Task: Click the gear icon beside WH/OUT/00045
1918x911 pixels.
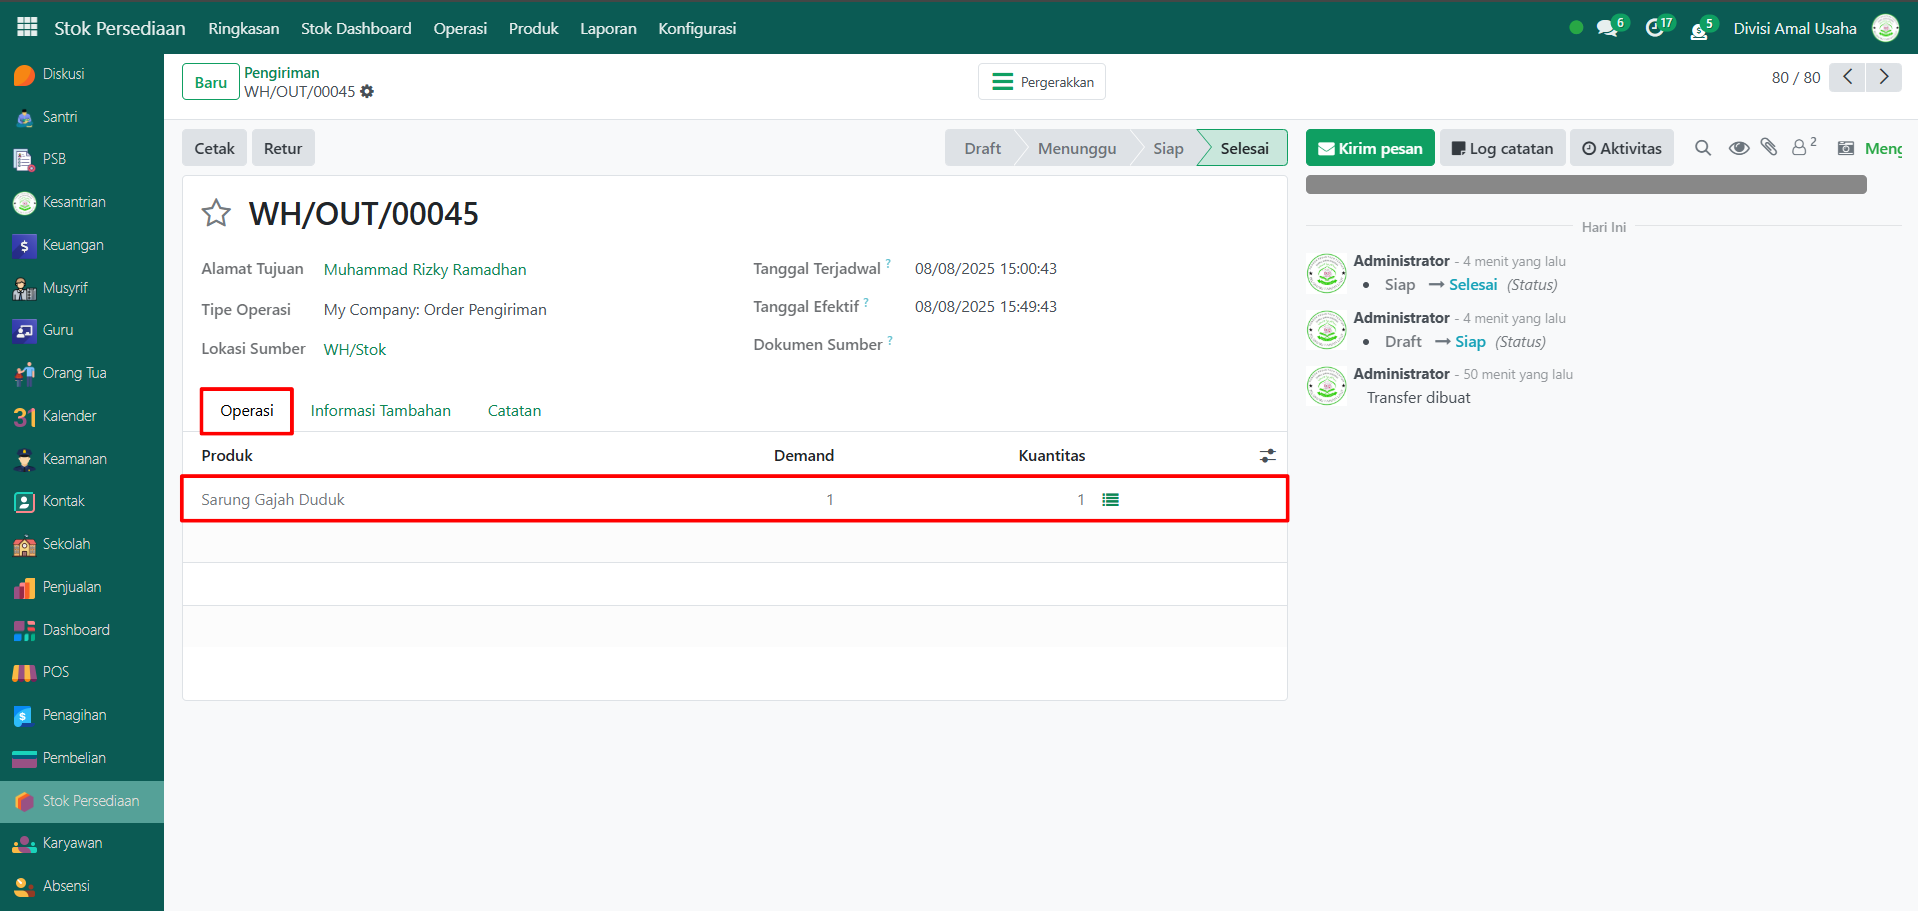Action: 367,92
